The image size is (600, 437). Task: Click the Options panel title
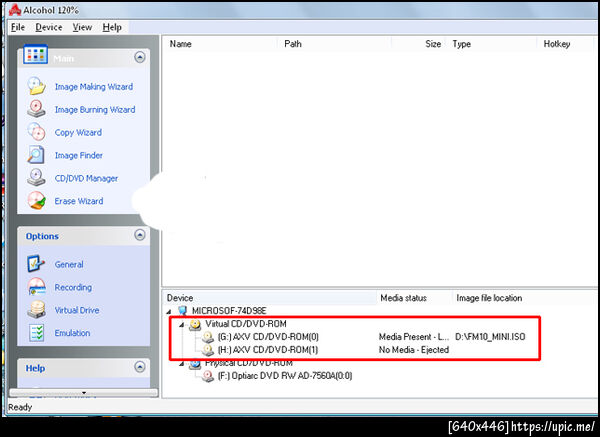42,236
